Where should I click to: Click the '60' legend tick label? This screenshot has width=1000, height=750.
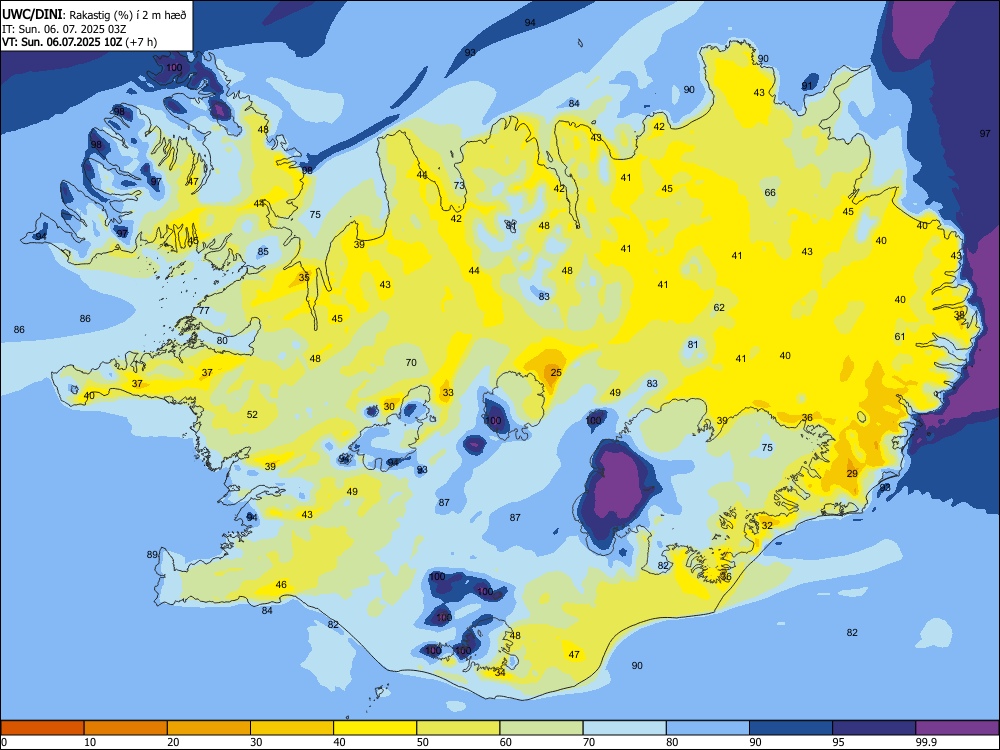506,742
